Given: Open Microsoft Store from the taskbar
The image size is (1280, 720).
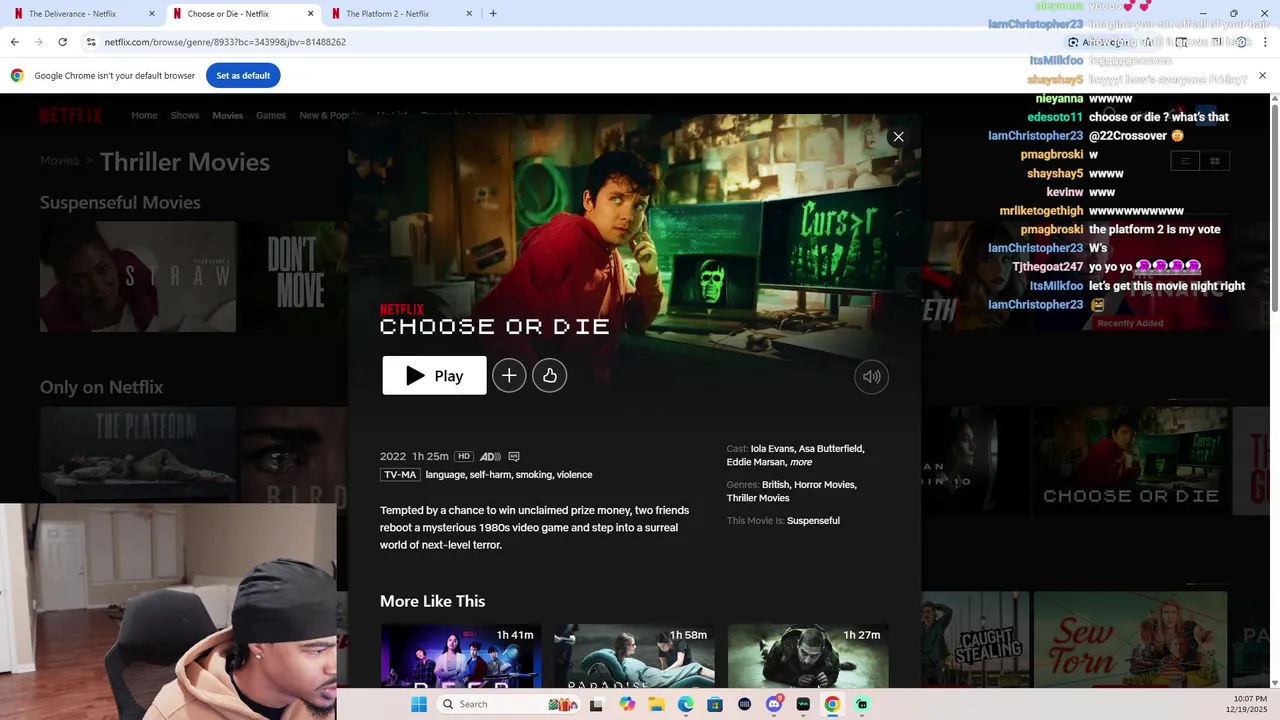Looking at the screenshot, I should (715, 704).
